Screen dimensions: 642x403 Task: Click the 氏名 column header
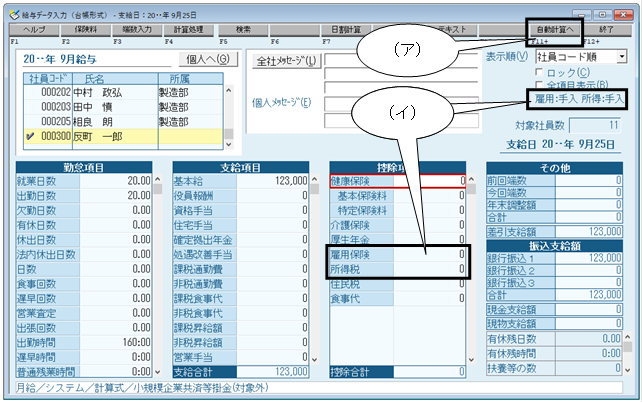[115, 79]
